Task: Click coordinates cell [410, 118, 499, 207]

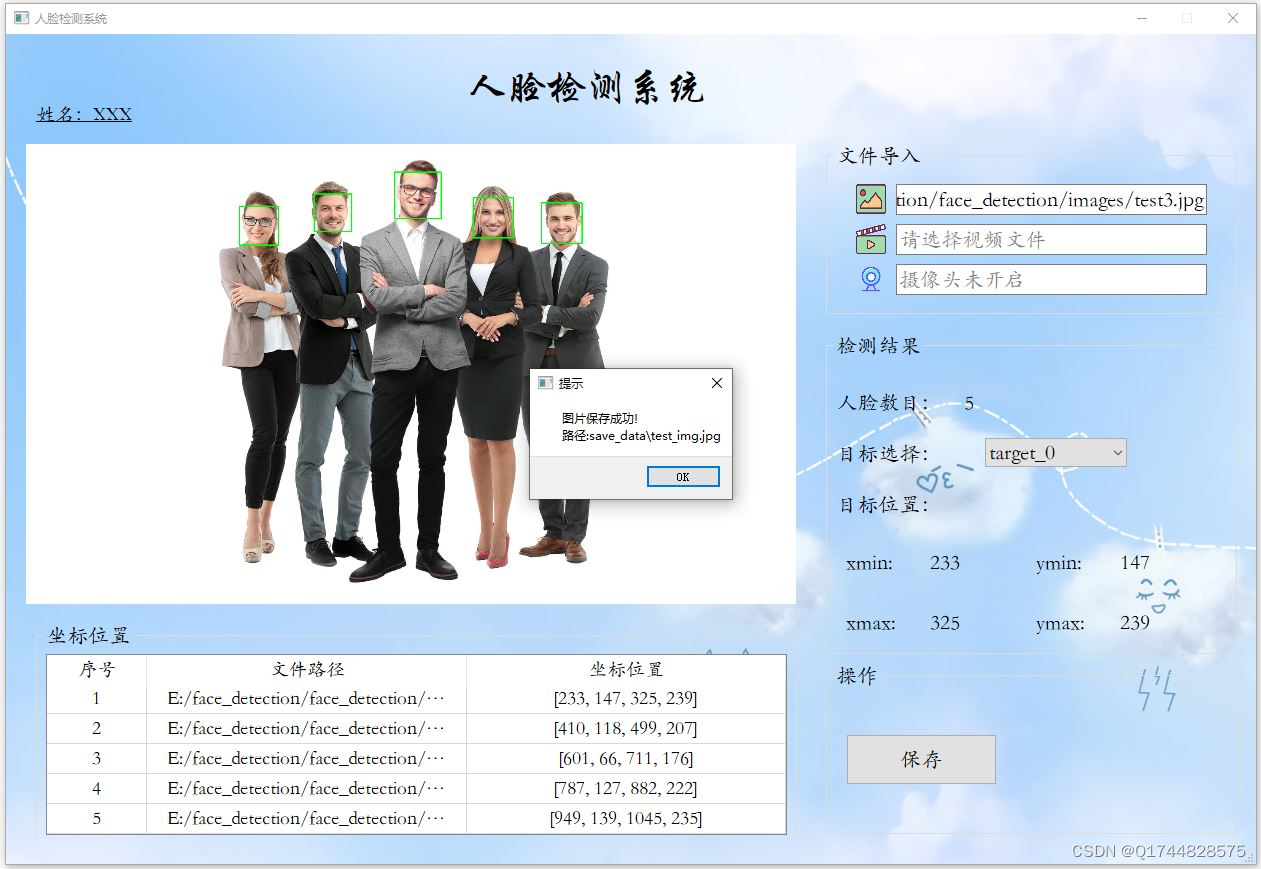Action: pos(626,729)
